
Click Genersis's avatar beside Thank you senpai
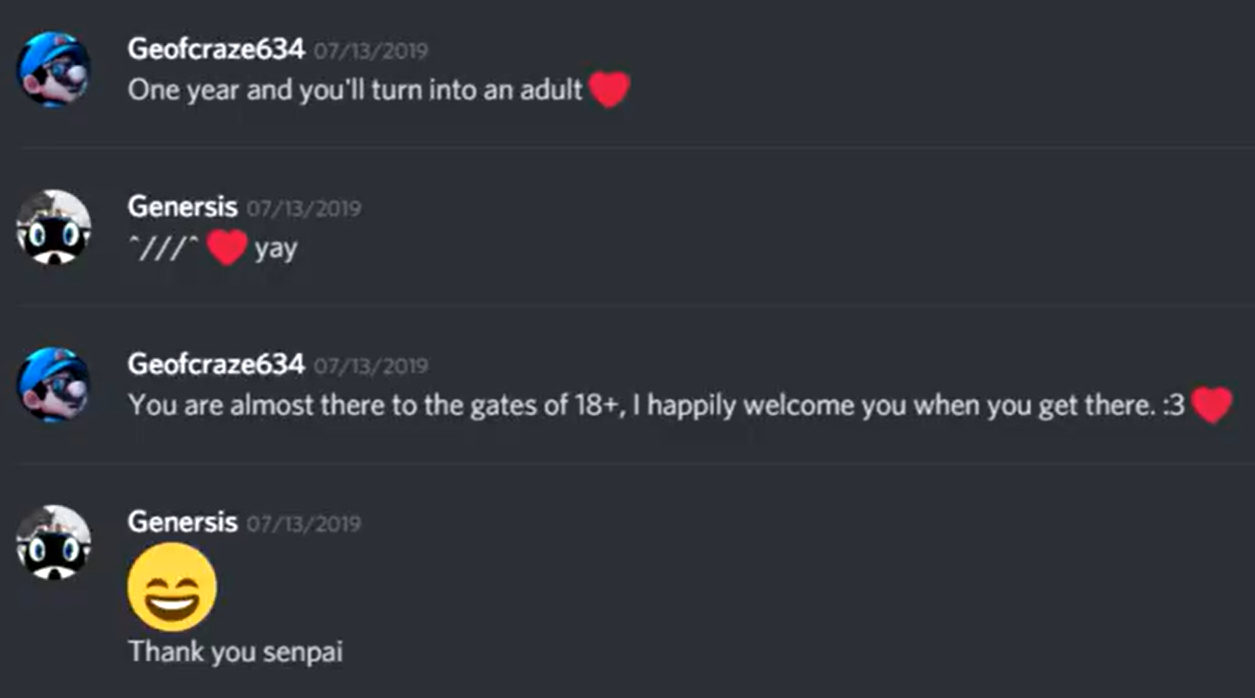[x=54, y=542]
